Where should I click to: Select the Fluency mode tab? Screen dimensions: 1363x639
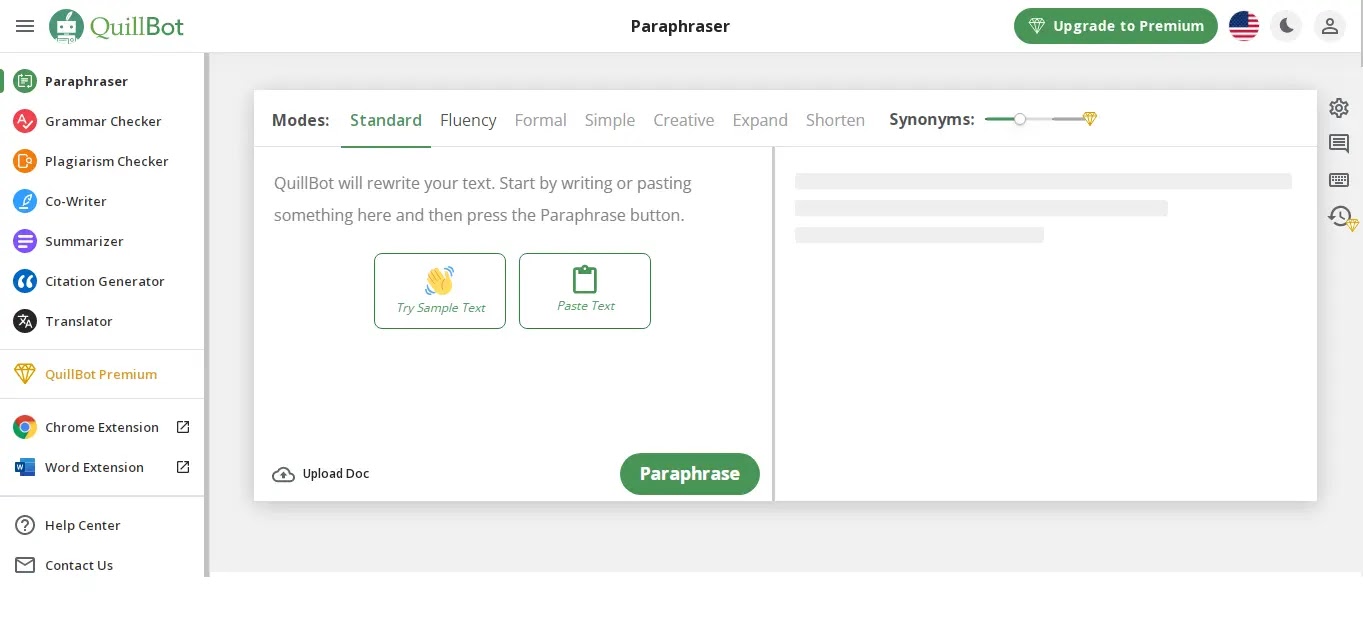(468, 120)
